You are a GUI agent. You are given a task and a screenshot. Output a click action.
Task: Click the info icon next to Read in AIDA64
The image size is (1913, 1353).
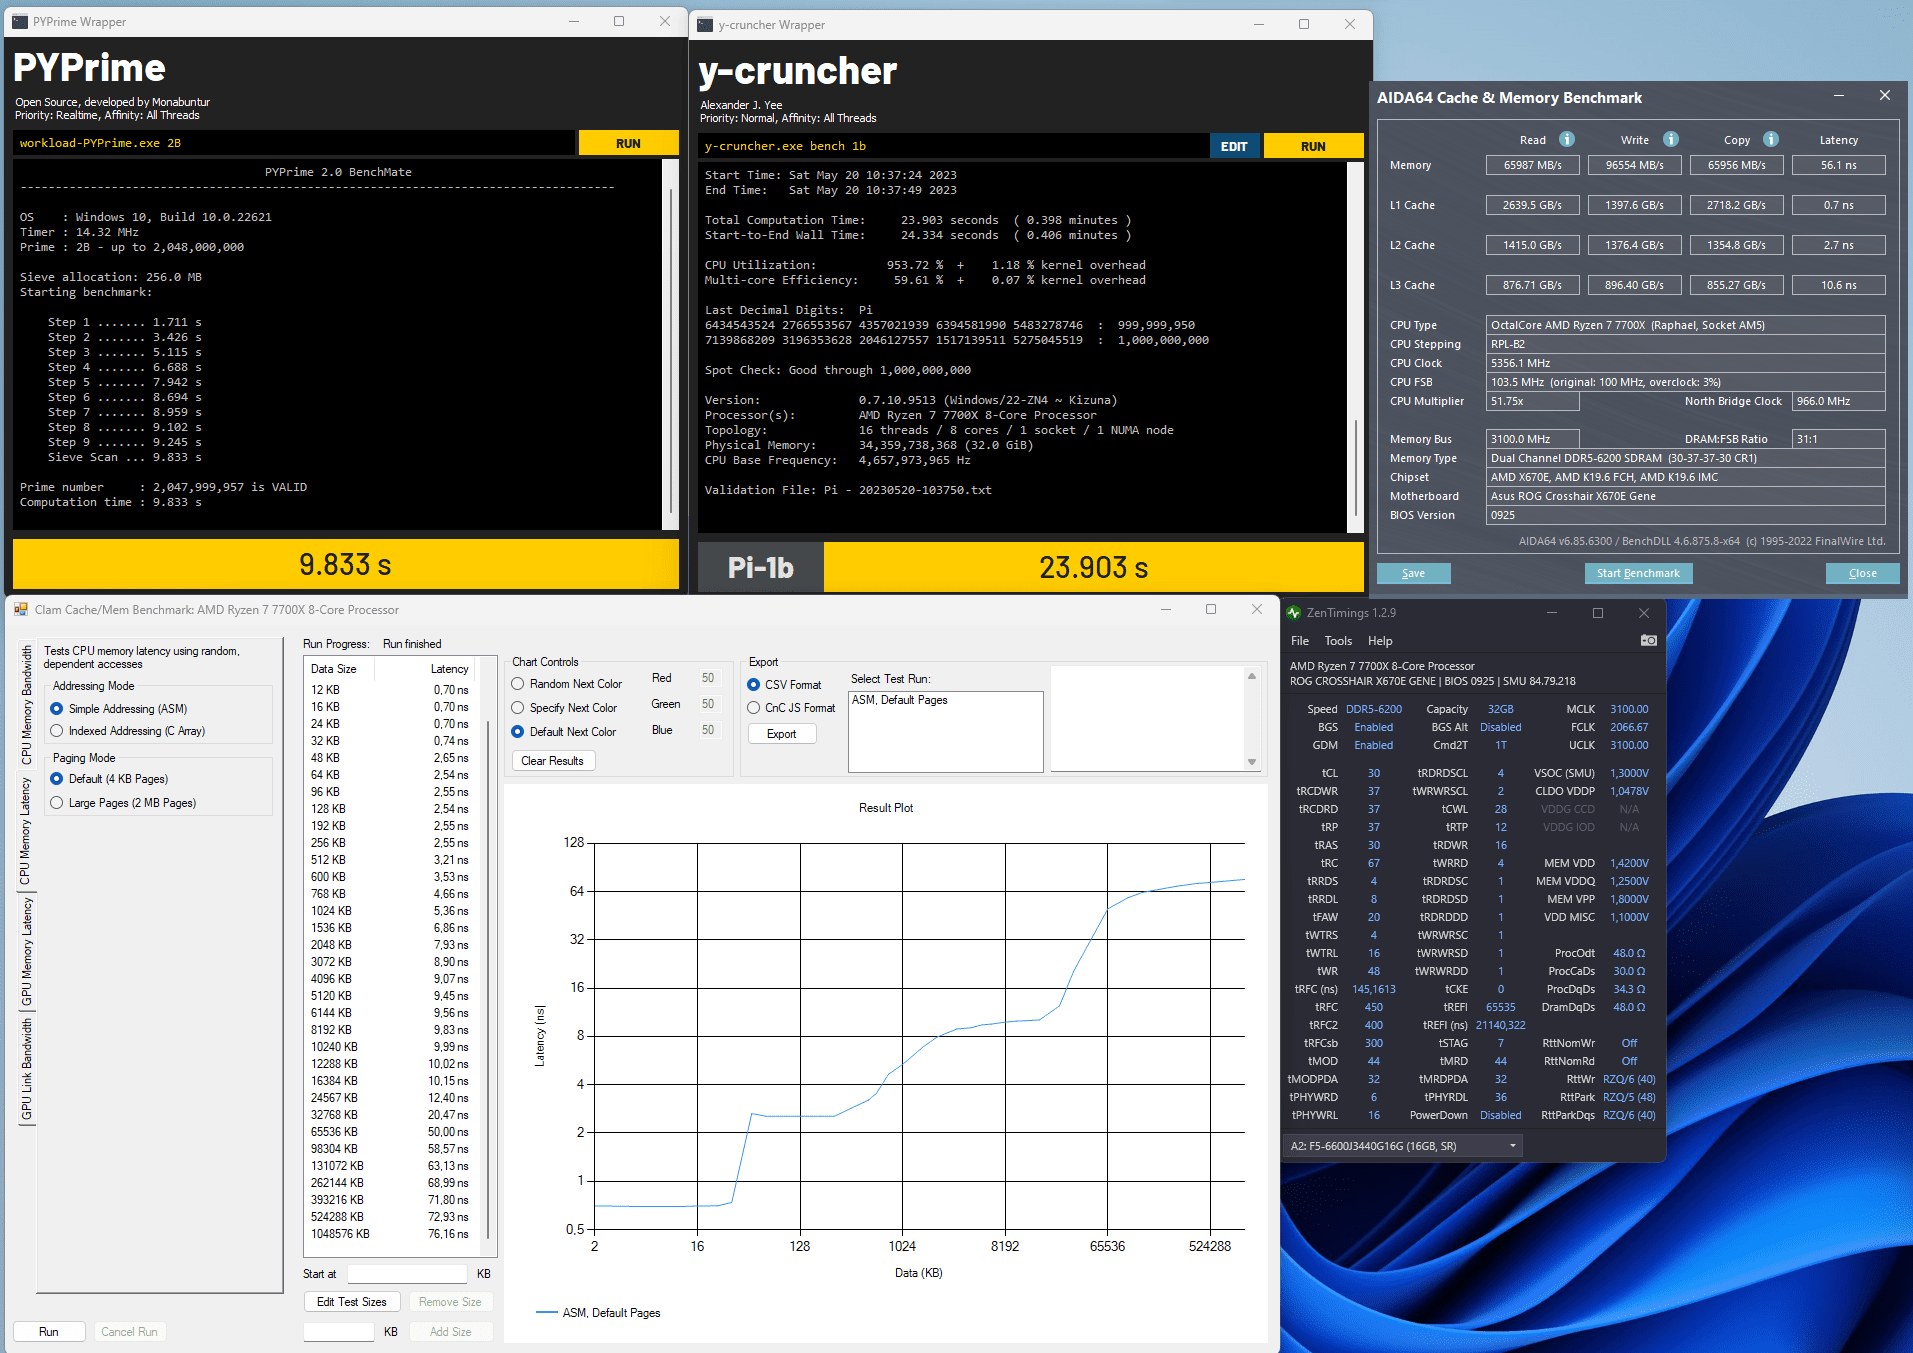tap(1567, 139)
